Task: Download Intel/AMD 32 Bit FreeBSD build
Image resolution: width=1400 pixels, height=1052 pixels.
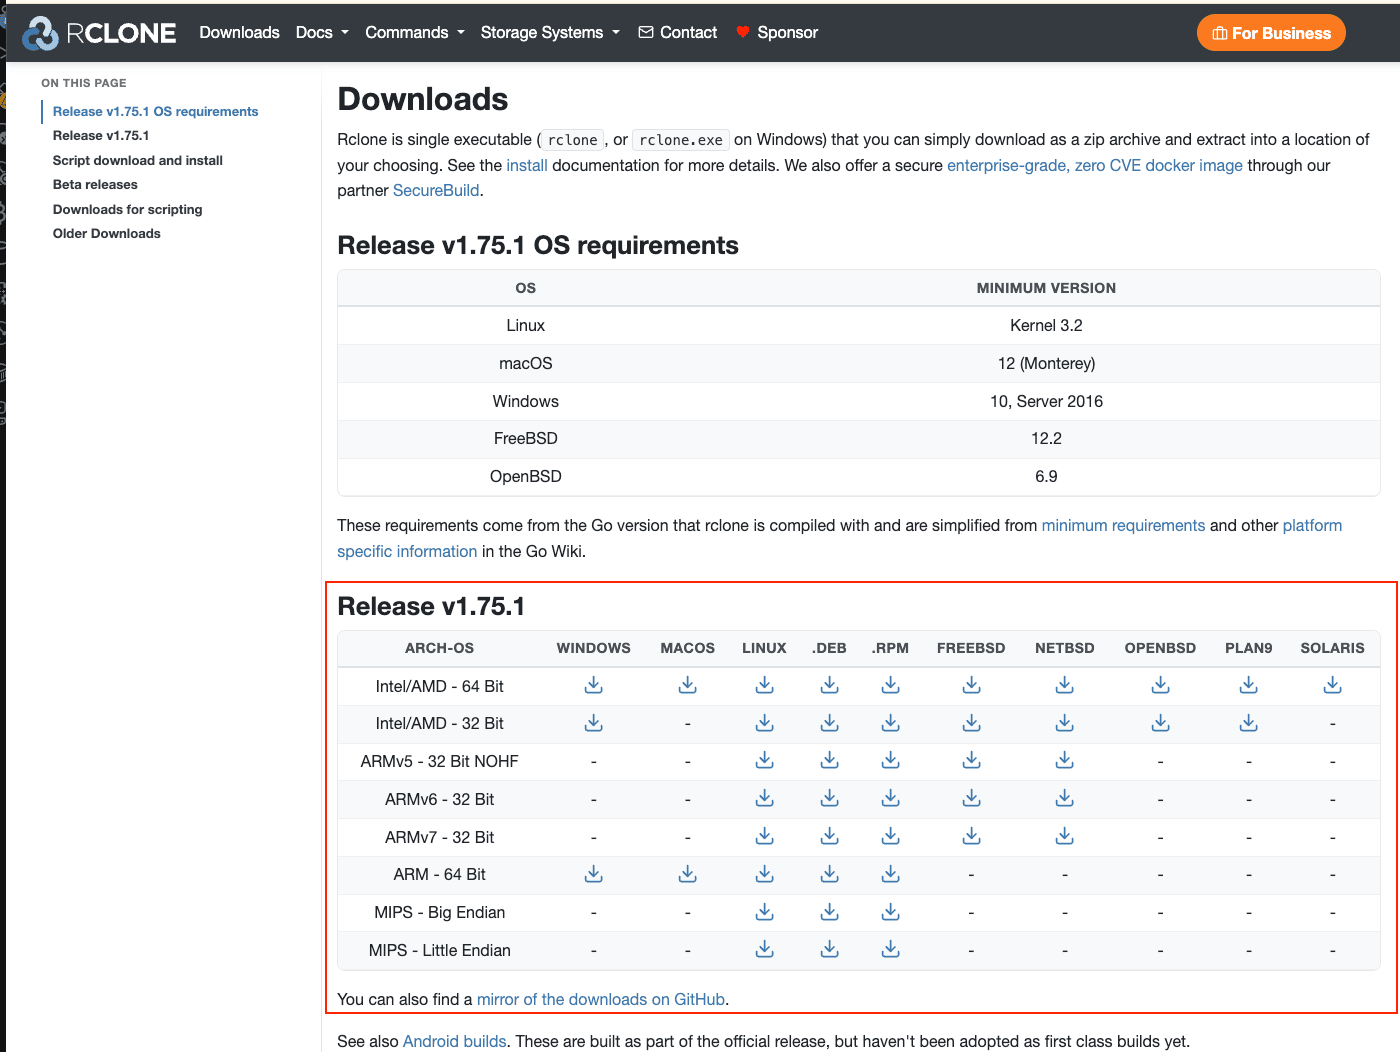Action: click(972, 723)
